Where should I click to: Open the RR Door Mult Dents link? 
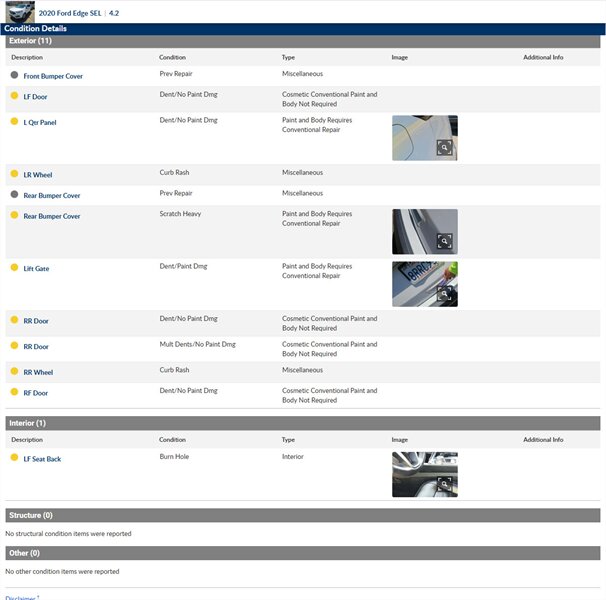36,347
